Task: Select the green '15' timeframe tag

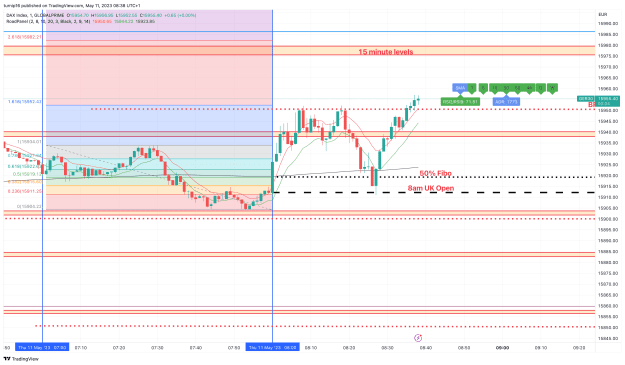Action: tap(495, 88)
